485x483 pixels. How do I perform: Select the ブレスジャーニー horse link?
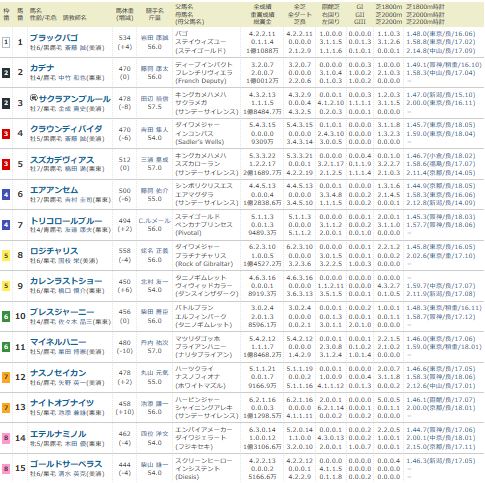point(62,312)
